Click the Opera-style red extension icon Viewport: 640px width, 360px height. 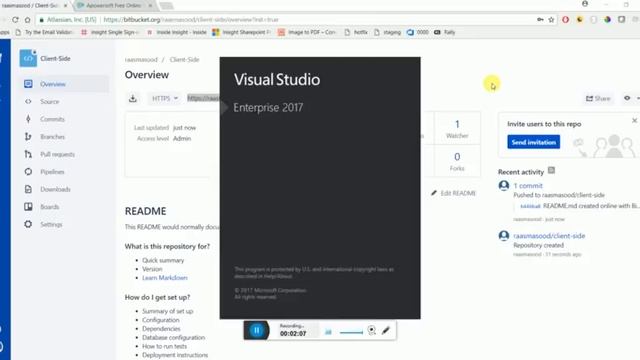(x=565, y=20)
